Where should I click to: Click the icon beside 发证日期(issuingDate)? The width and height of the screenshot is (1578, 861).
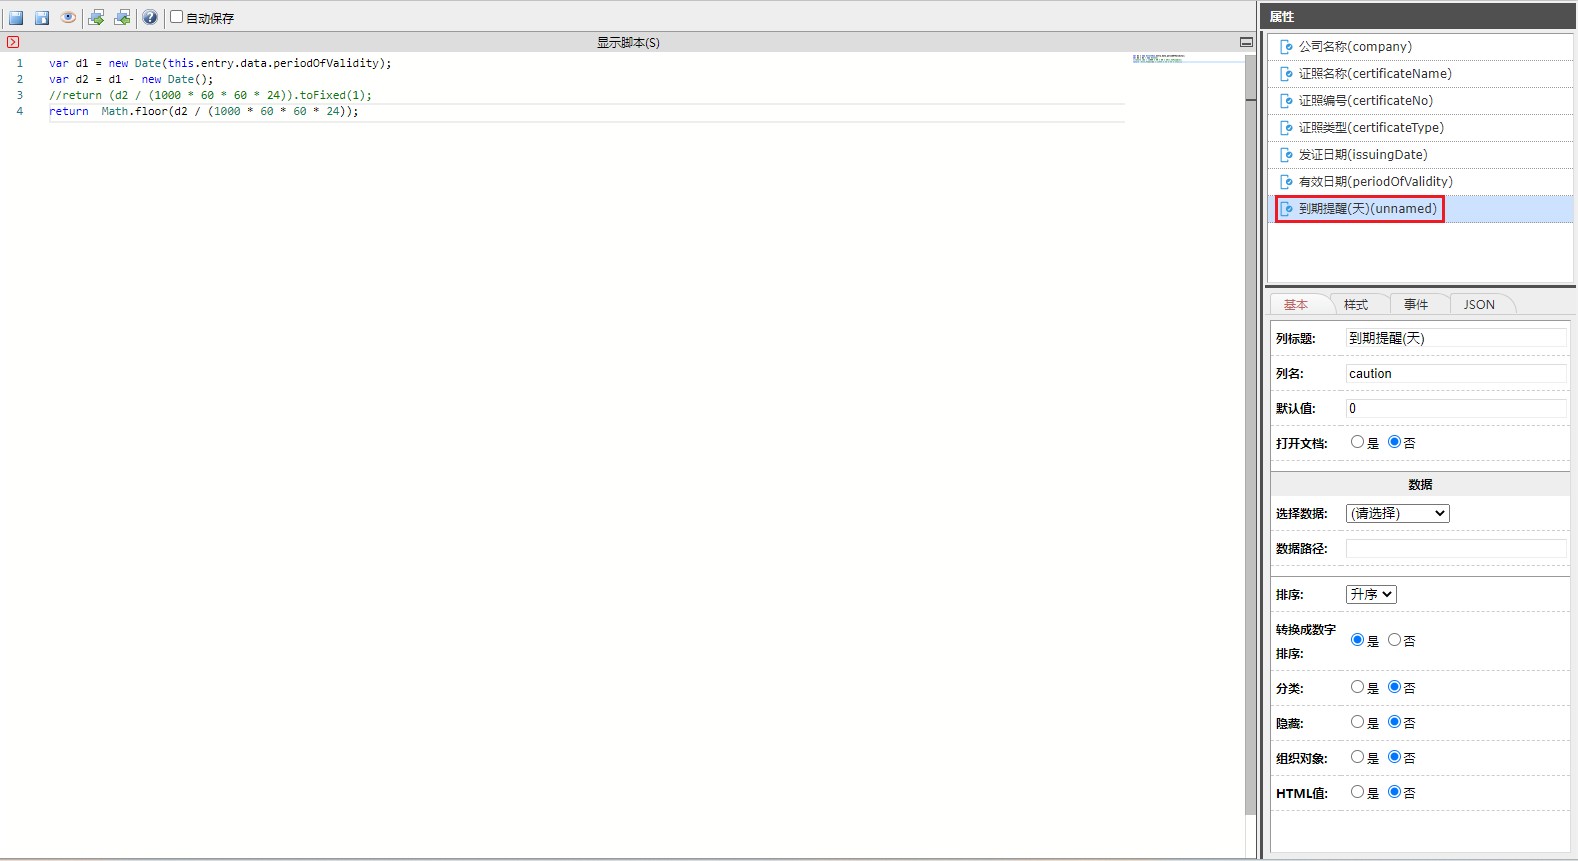tap(1287, 155)
